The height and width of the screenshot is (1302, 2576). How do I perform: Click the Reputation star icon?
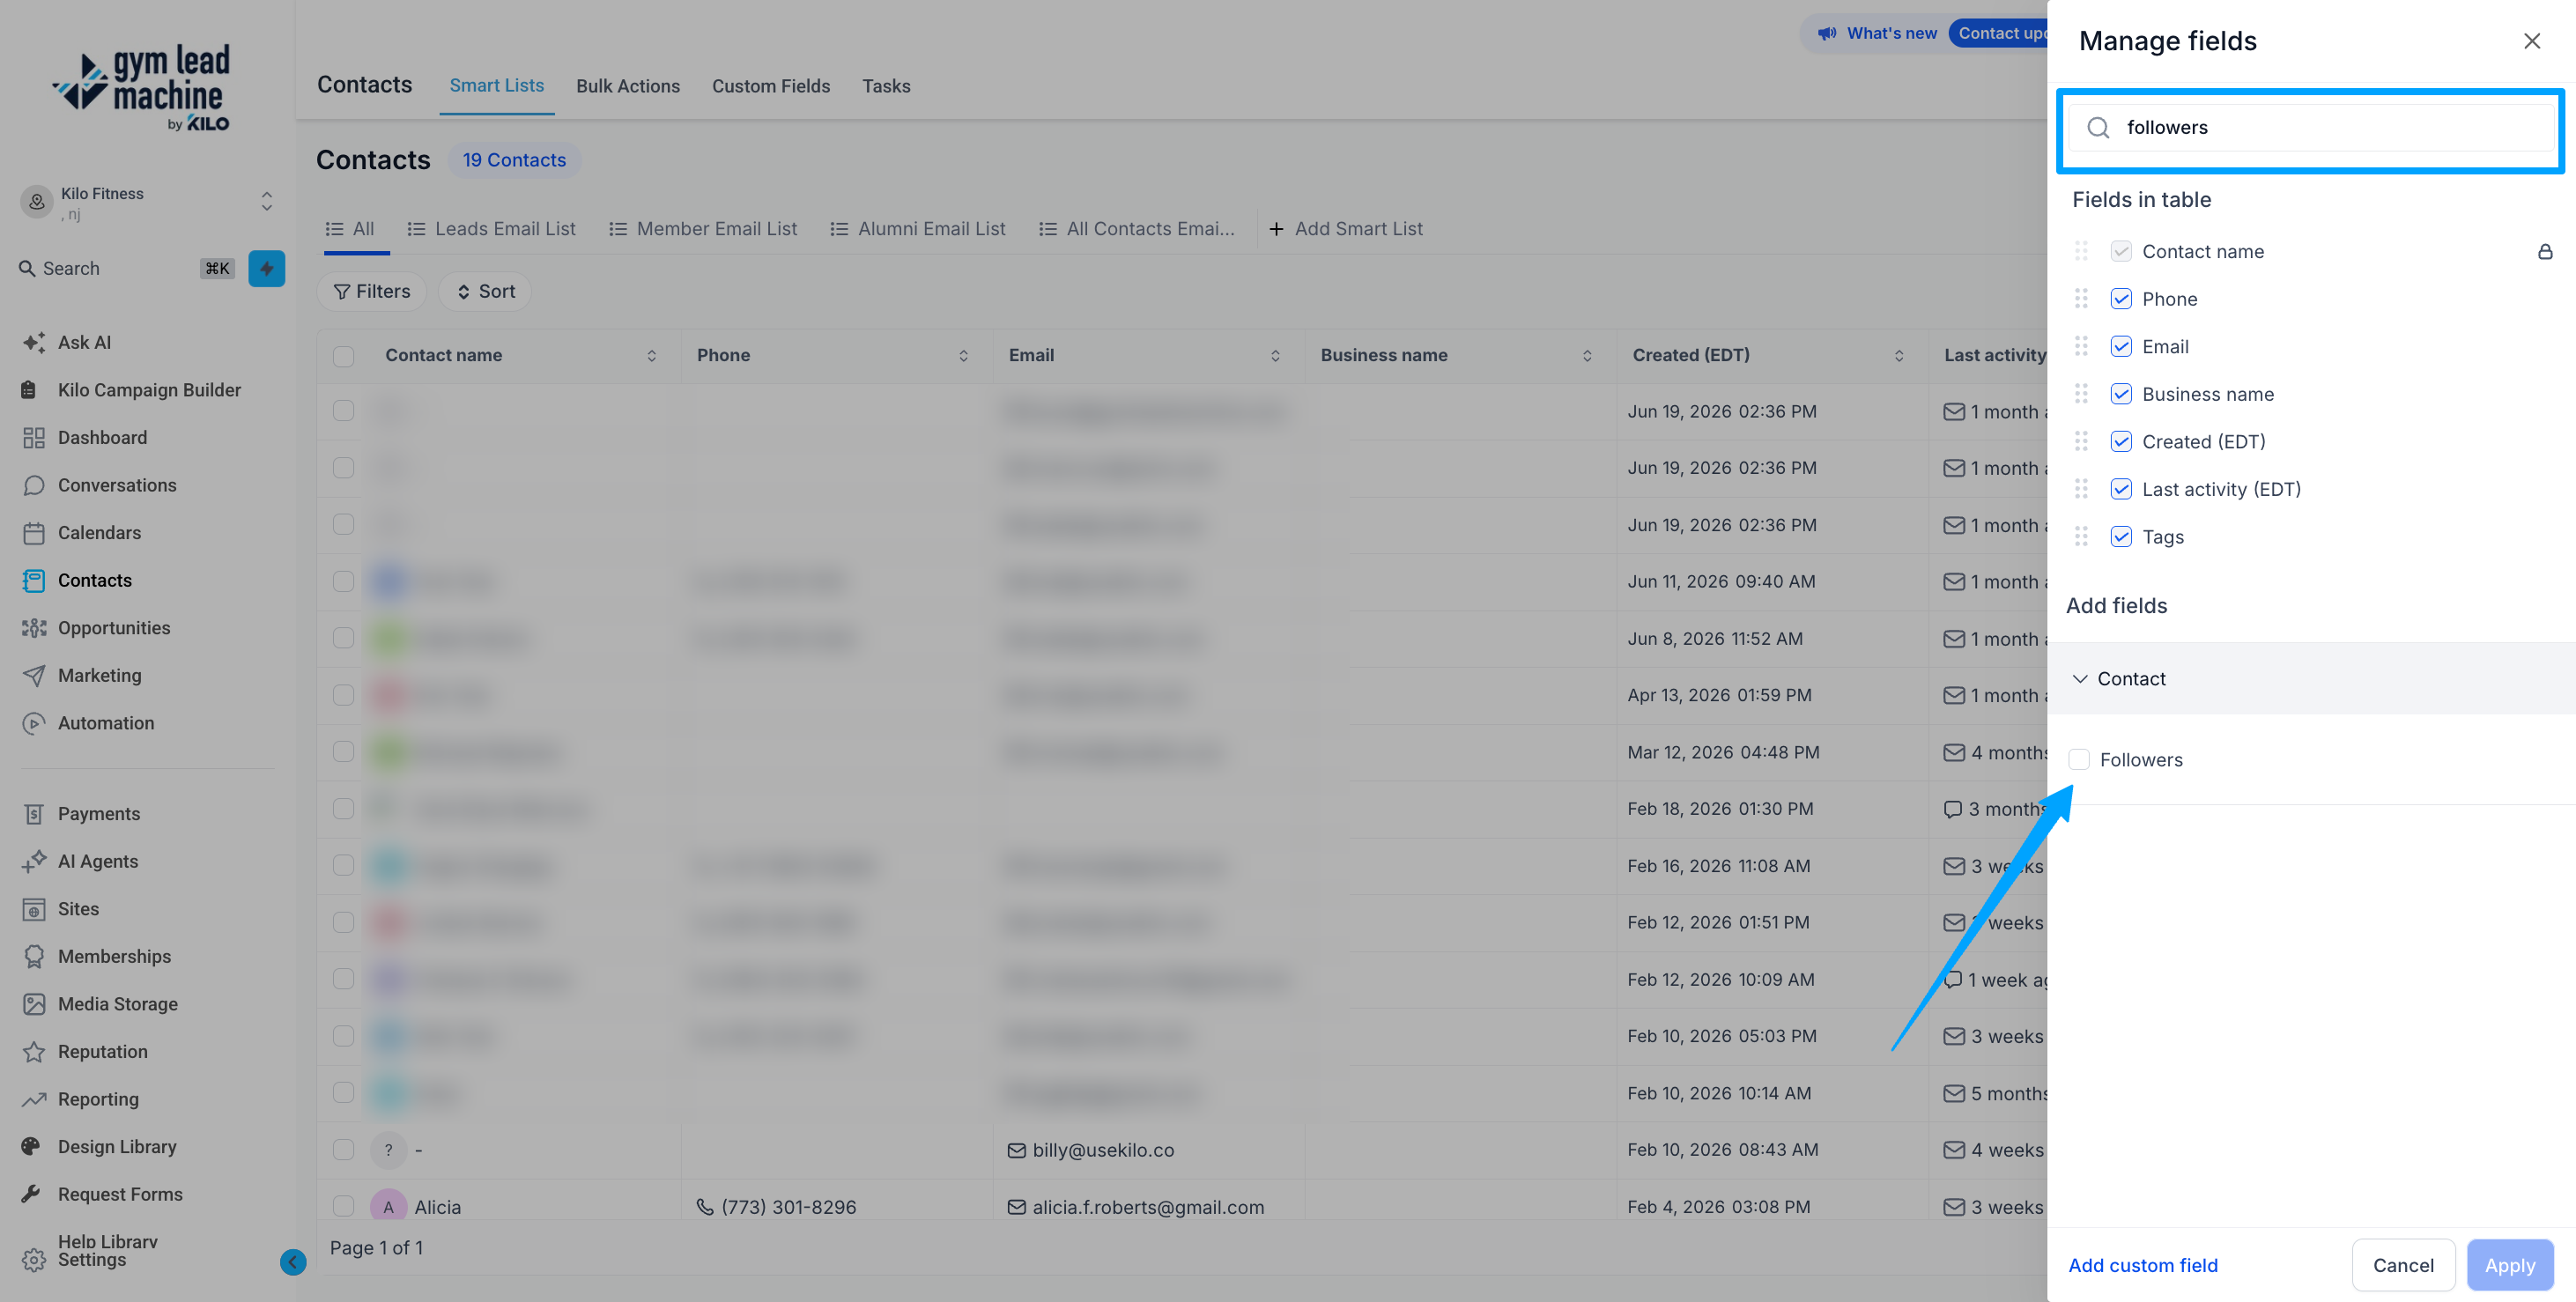(34, 1051)
